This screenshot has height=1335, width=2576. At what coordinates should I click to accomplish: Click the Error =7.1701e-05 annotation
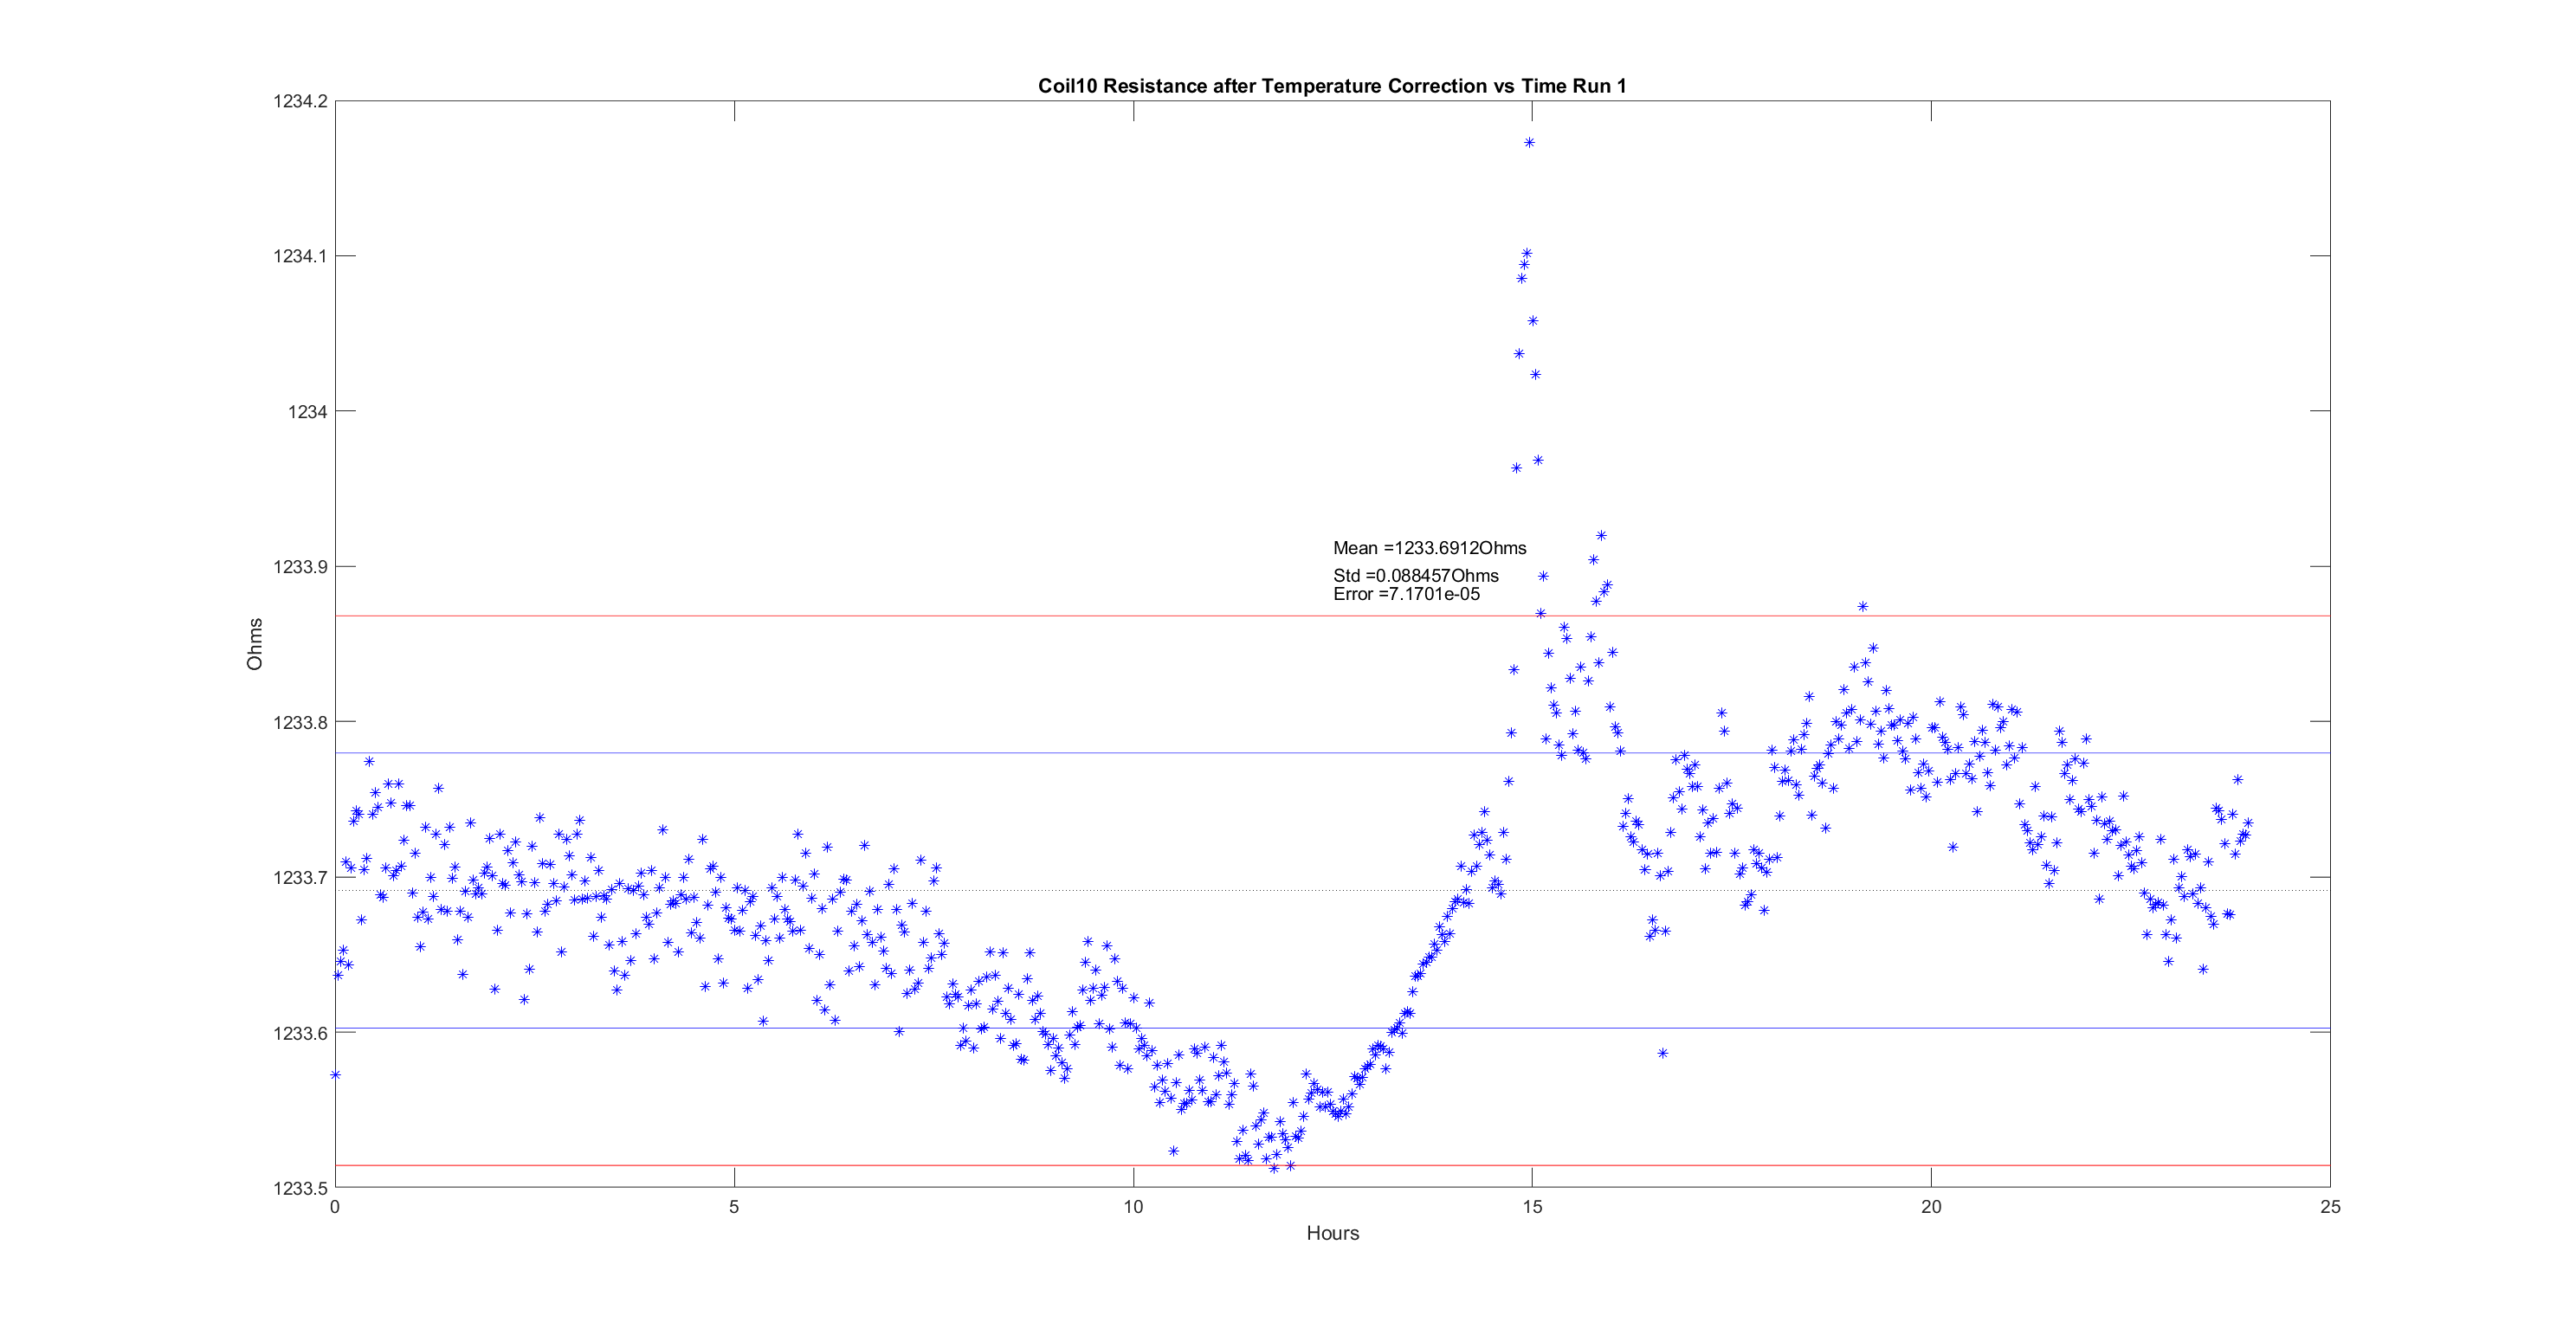[1406, 594]
